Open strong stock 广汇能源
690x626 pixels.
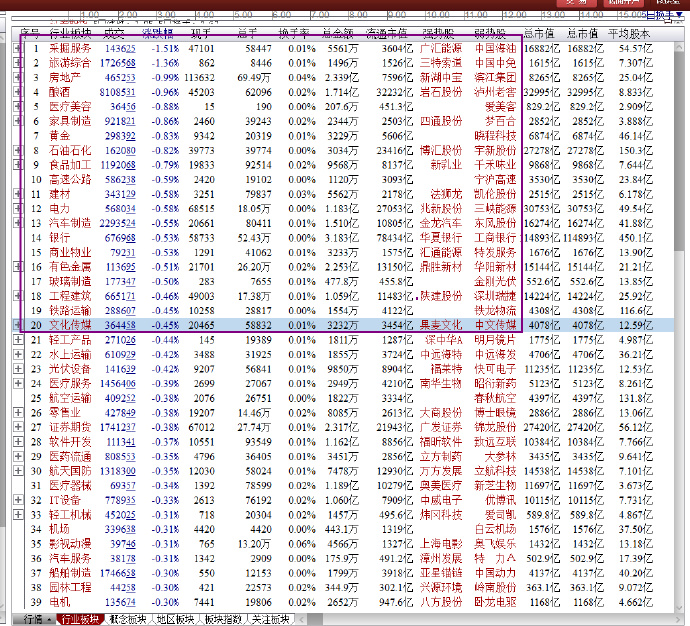pos(441,48)
